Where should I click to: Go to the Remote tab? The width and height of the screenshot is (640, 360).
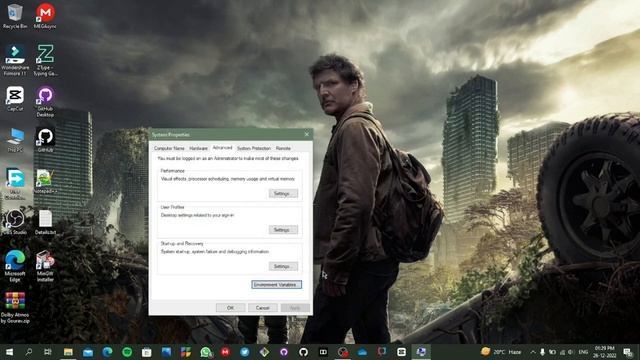tap(283, 148)
